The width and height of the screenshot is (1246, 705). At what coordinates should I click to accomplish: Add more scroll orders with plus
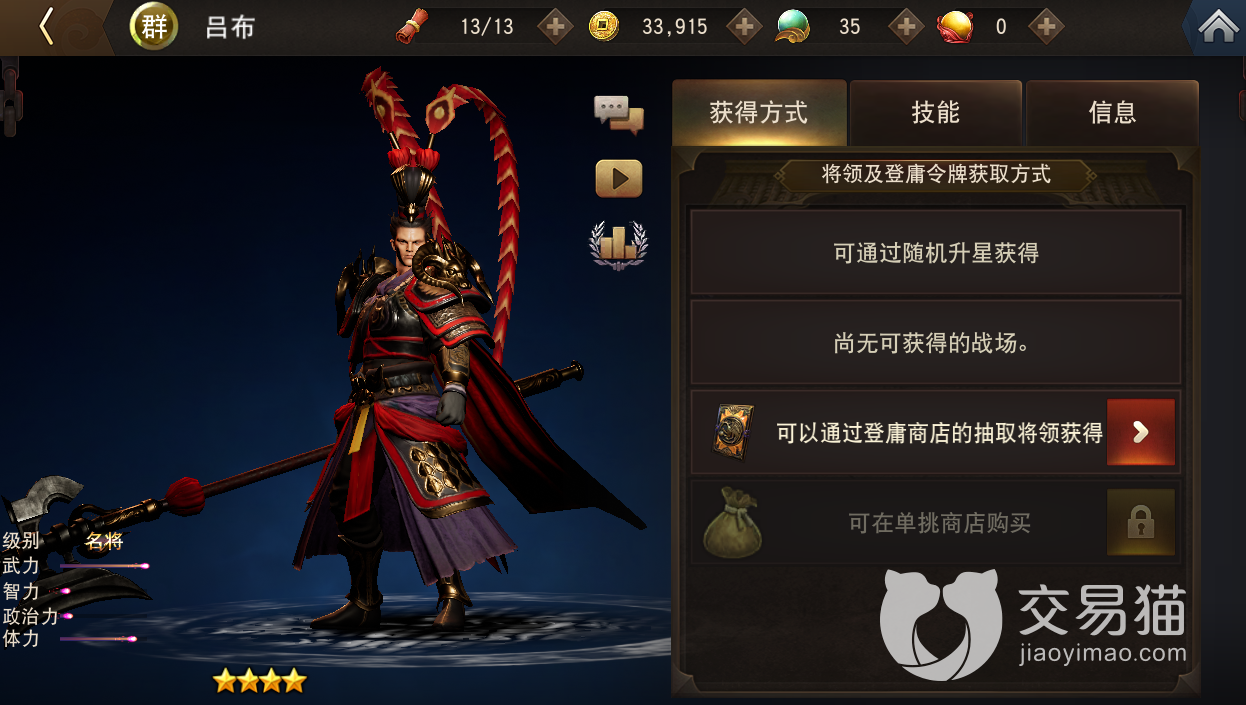point(555,27)
